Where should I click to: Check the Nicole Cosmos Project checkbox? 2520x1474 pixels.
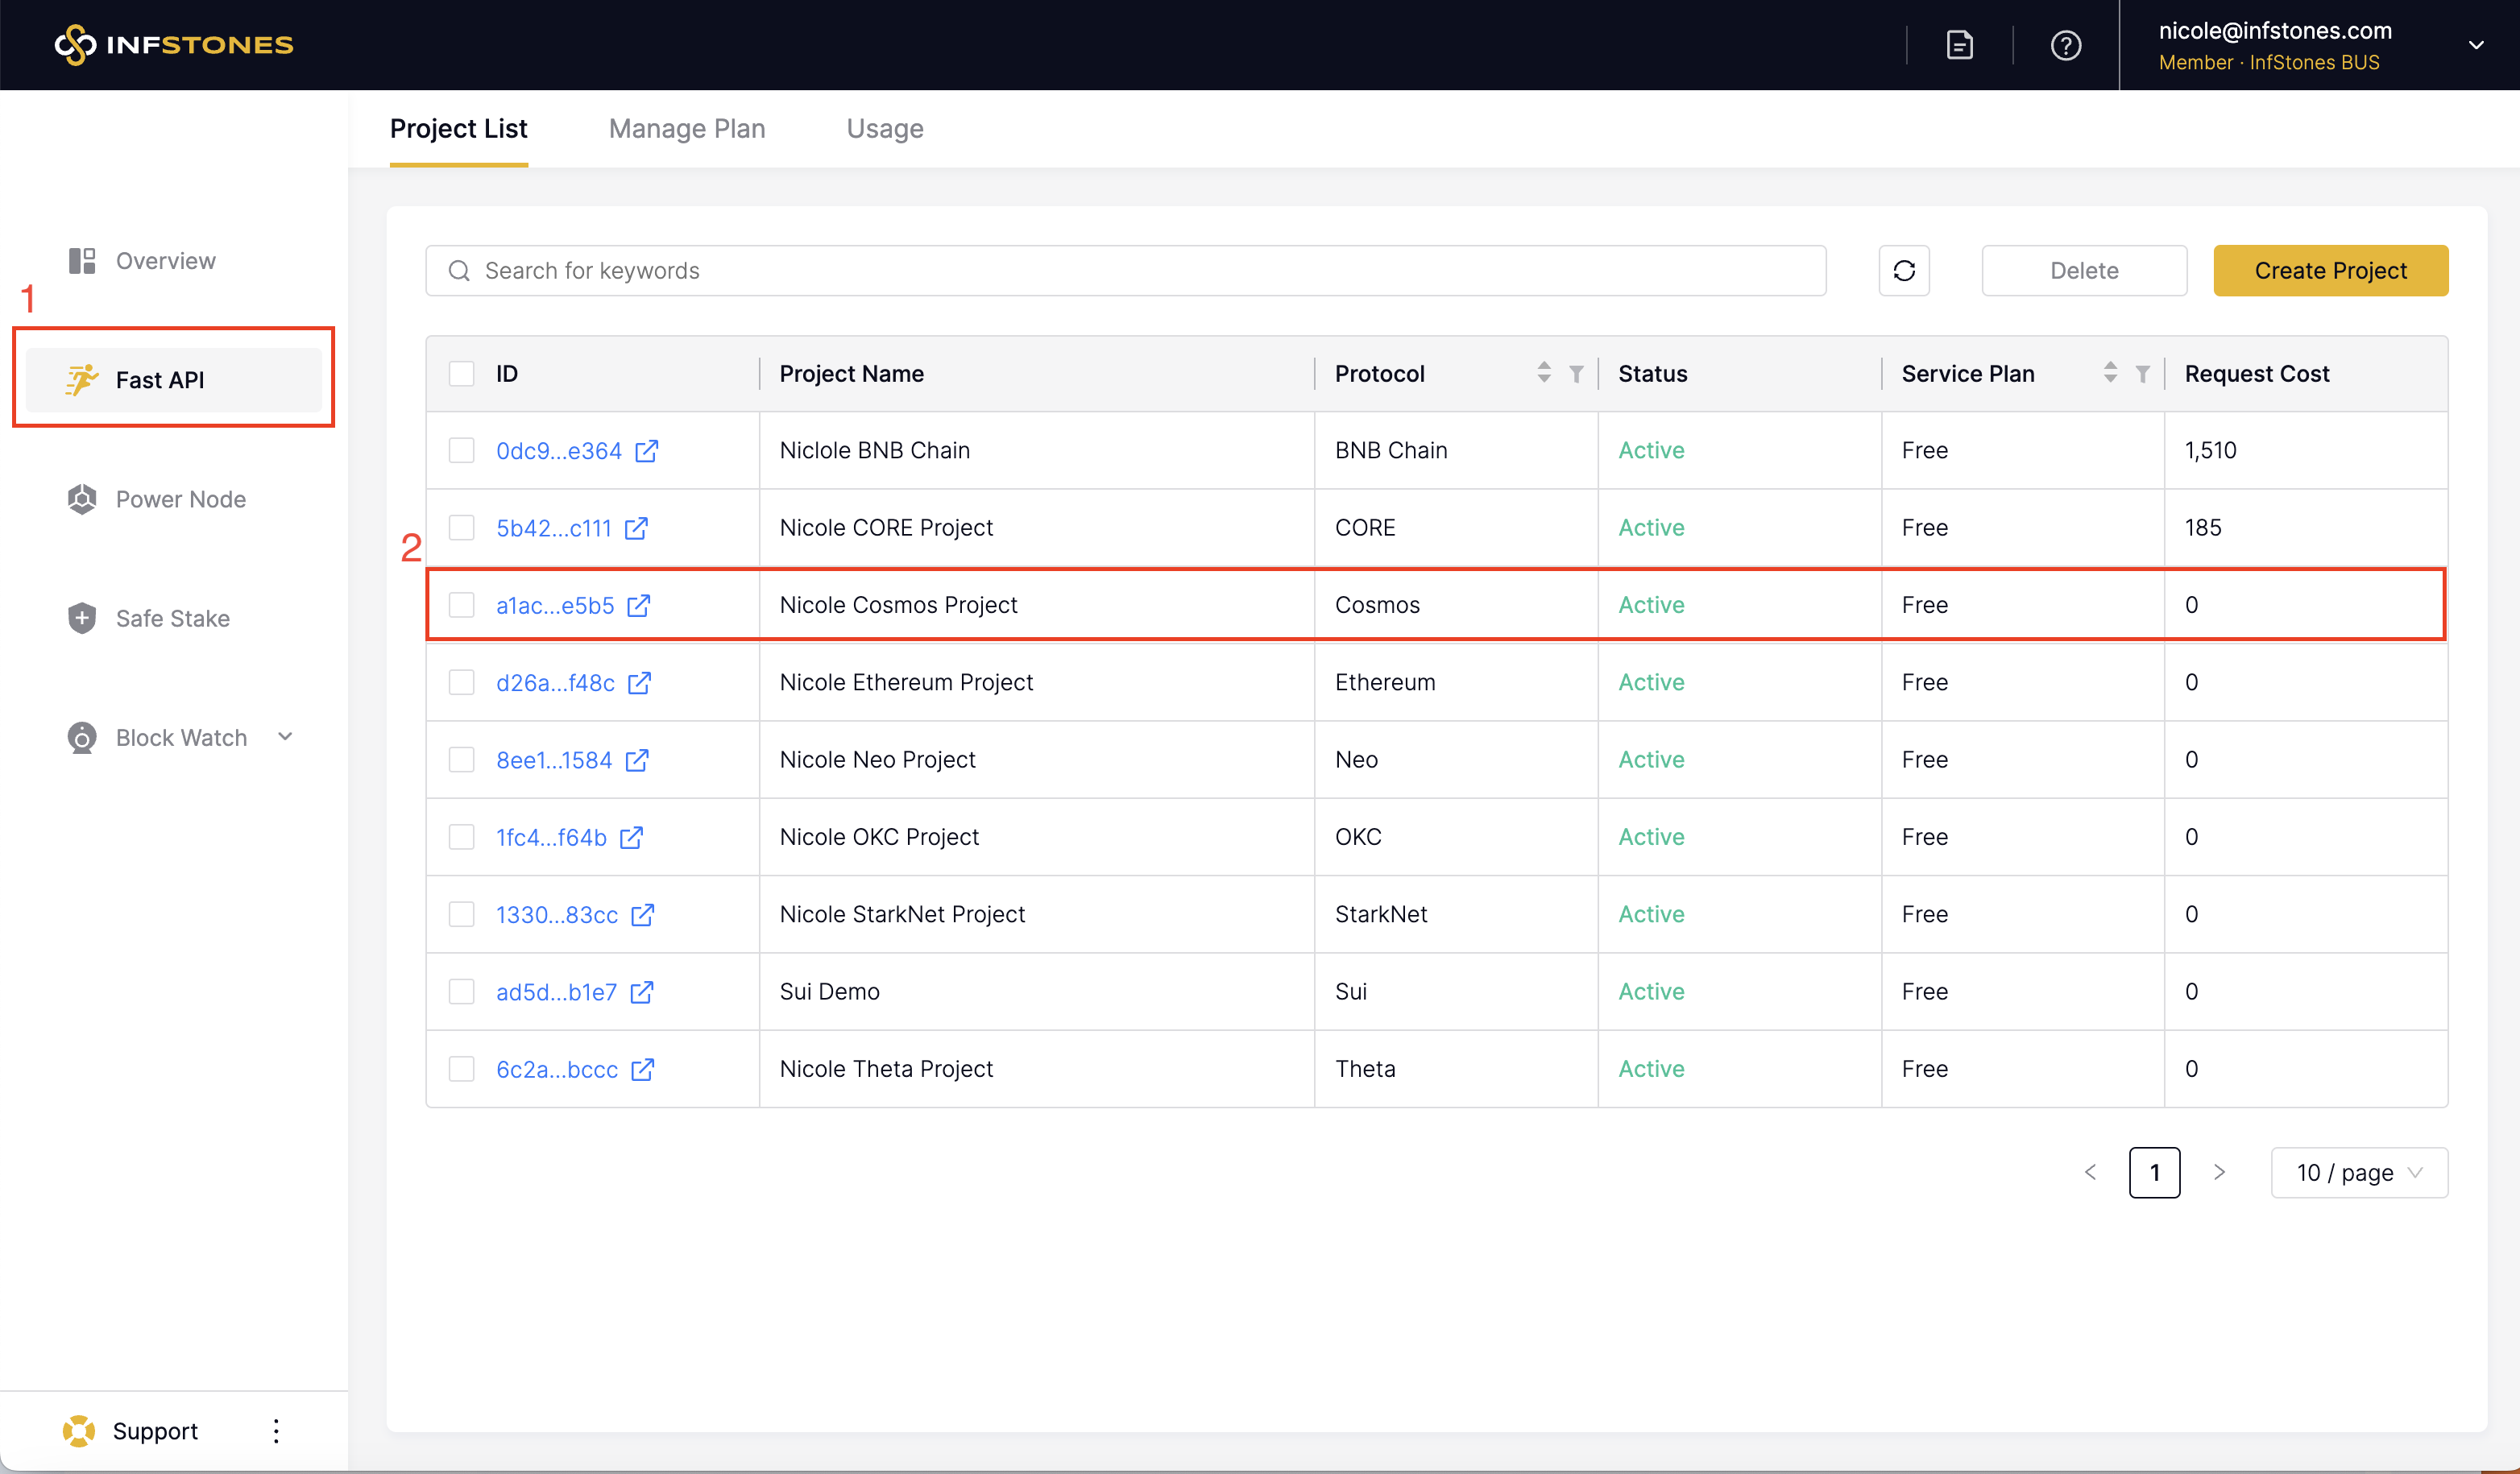(x=461, y=605)
